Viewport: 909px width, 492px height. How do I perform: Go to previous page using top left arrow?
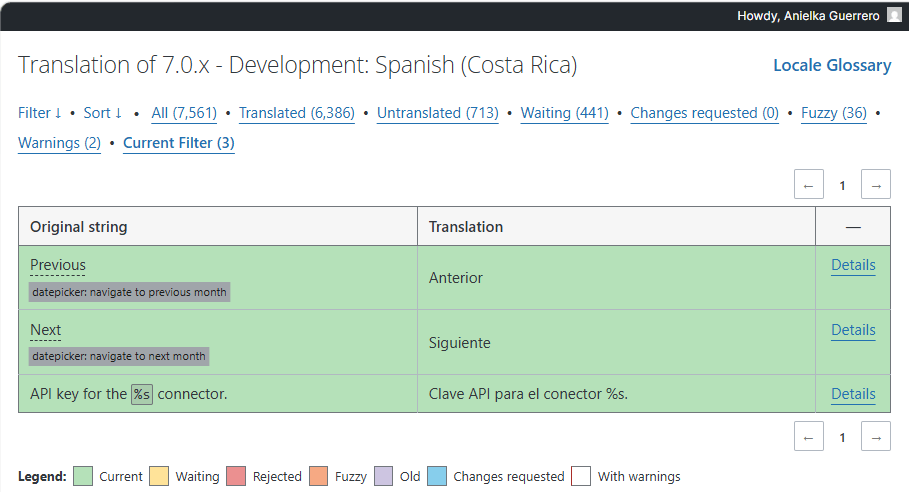click(x=809, y=185)
